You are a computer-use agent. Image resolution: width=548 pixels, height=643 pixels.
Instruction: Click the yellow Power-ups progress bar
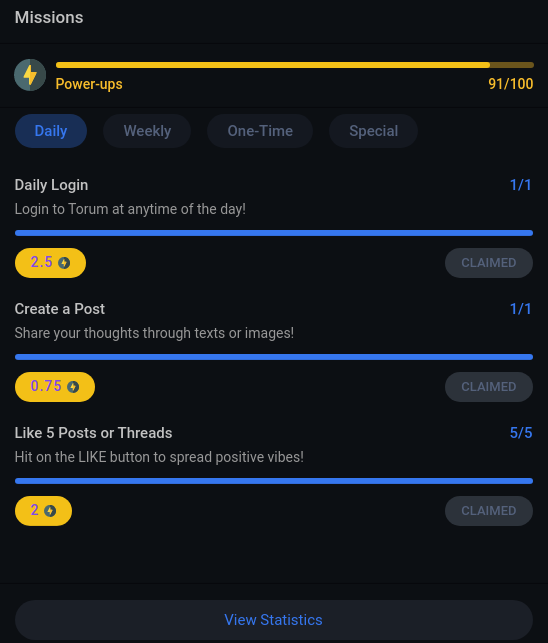click(x=295, y=65)
